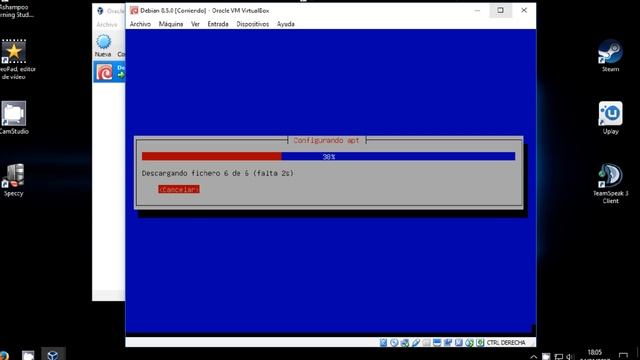Click the 38% download progress bar
This screenshot has height=360, width=640.
(x=329, y=156)
